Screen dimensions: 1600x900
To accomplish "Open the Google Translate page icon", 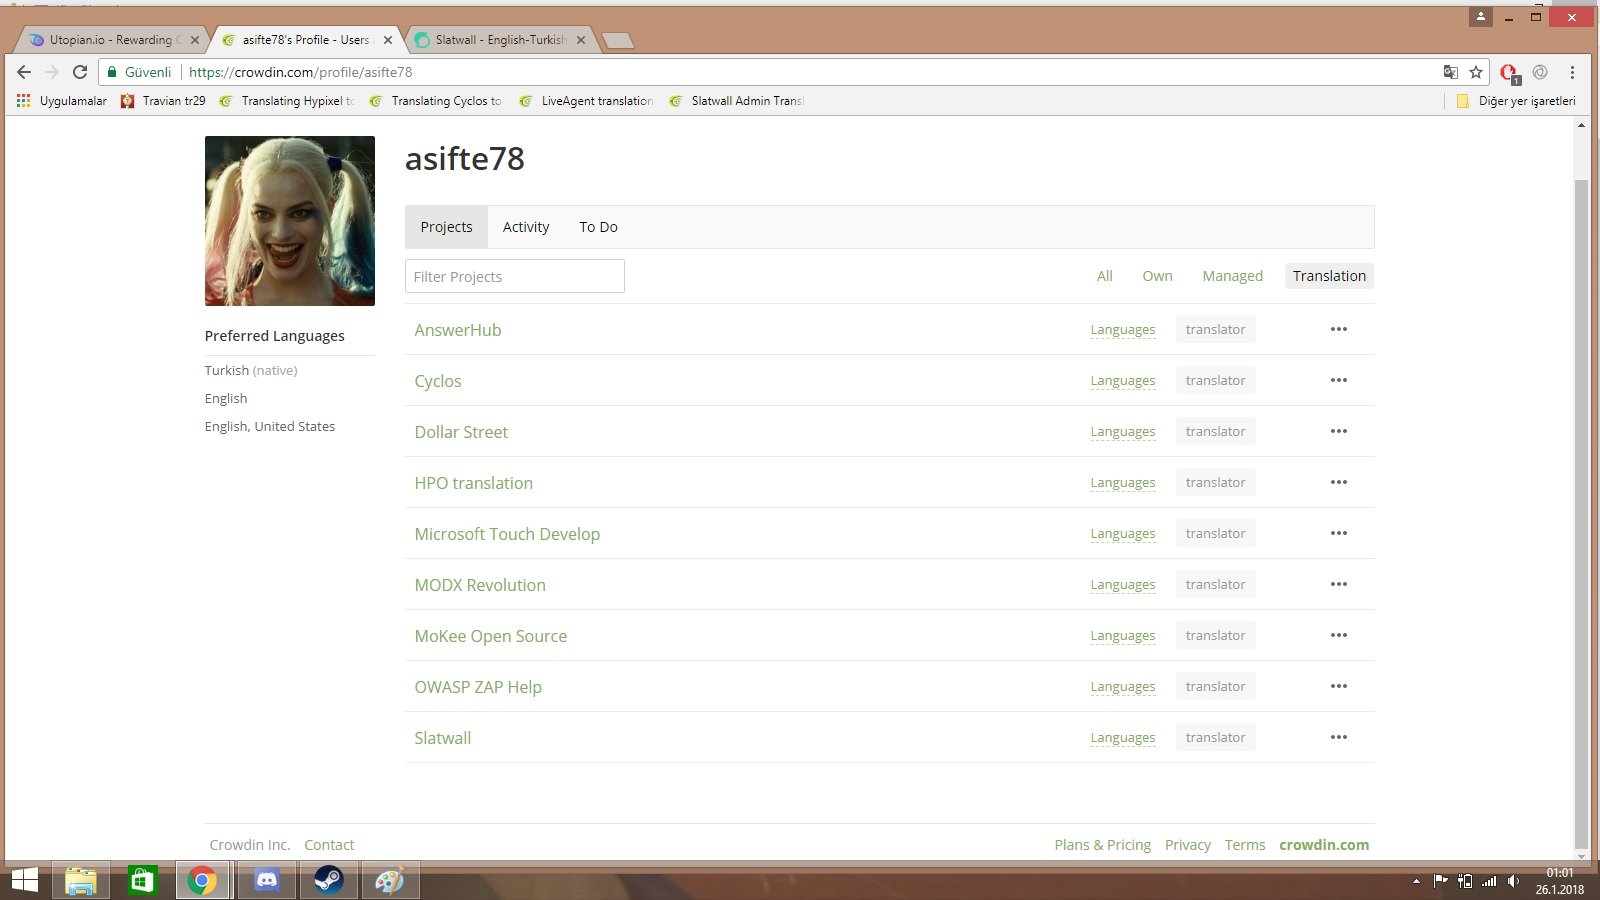I will point(1450,72).
